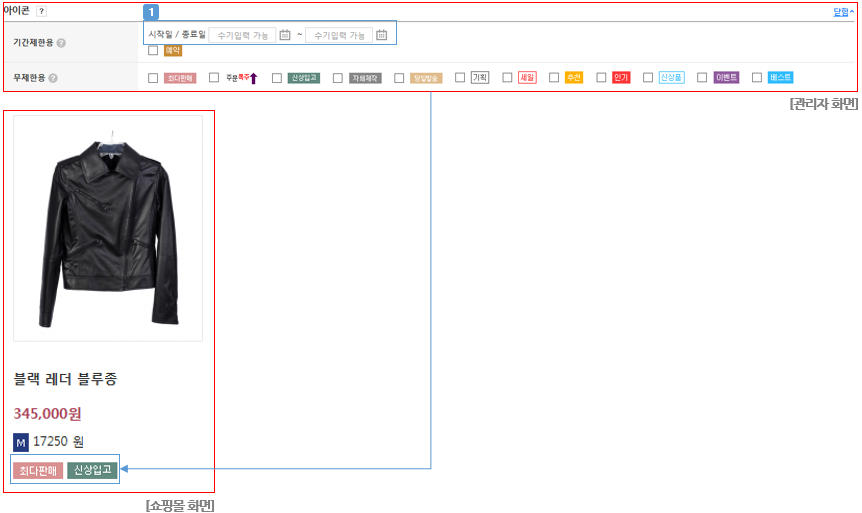Click the gray 자체제작 badge icon
The height and width of the screenshot is (513, 862).
pos(365,78)
